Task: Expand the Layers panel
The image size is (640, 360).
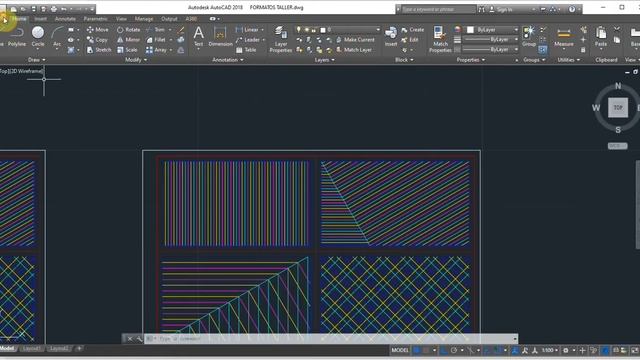Action: (324, 60)
